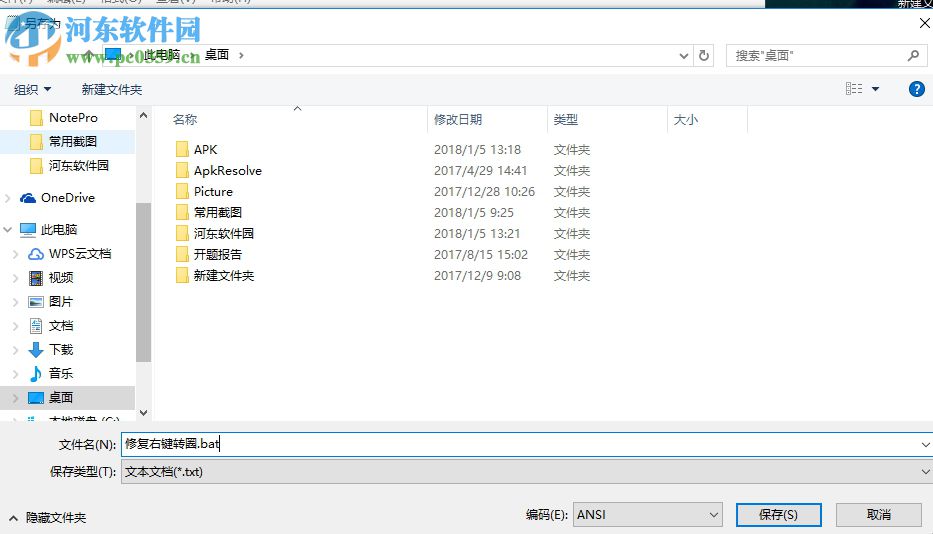933x534 pixels.
Task: Click 此电脑 in breadcrumb path
Action: [x=162, y=55]
